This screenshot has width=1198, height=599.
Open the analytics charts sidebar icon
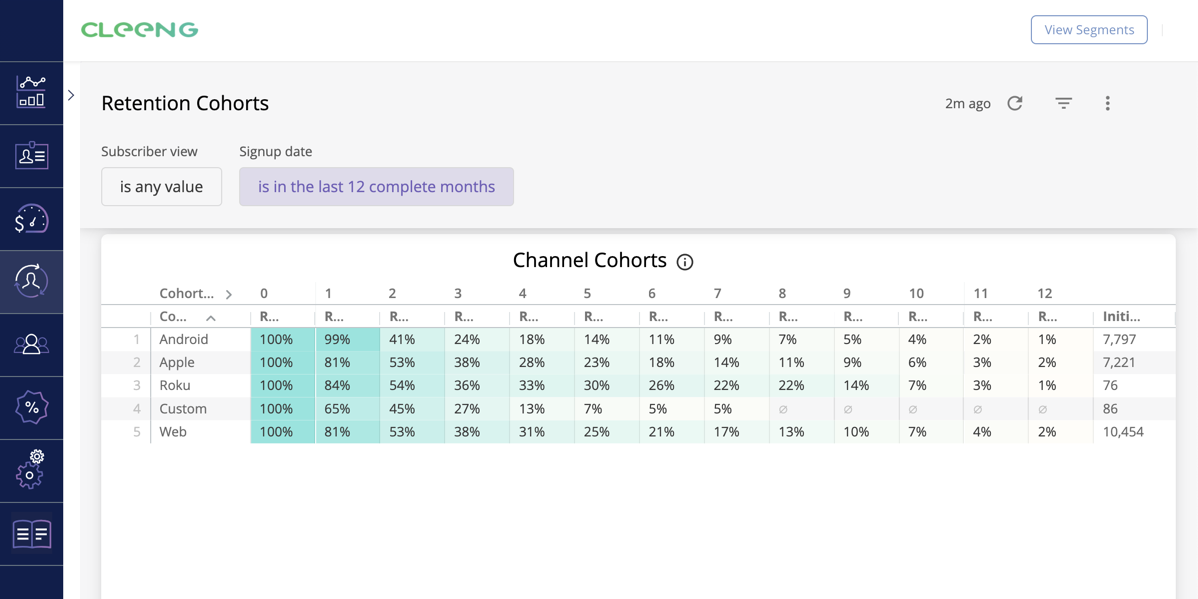[31, 92]
